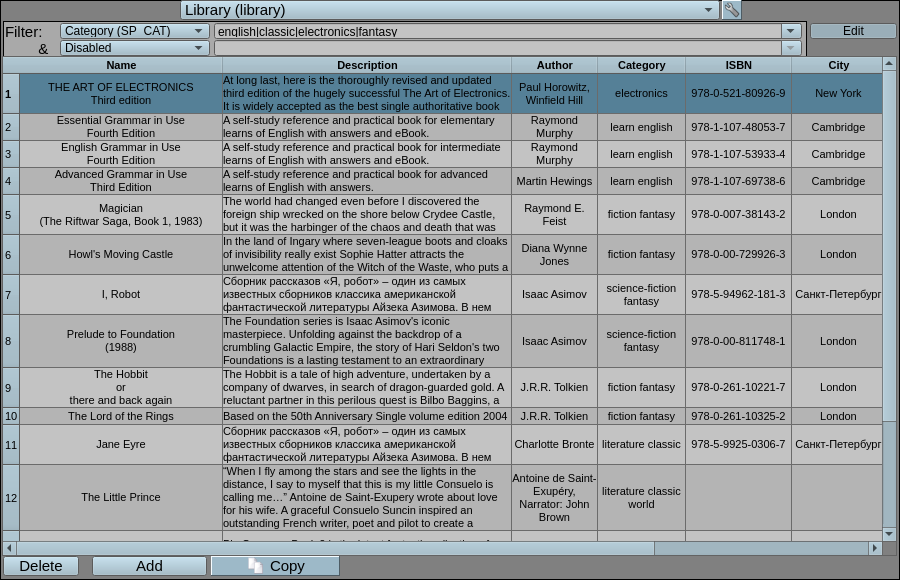Click ISBN 978-0-007-38143-2 cell
This screenshot has height=580, width=900.
click(738, 215)
